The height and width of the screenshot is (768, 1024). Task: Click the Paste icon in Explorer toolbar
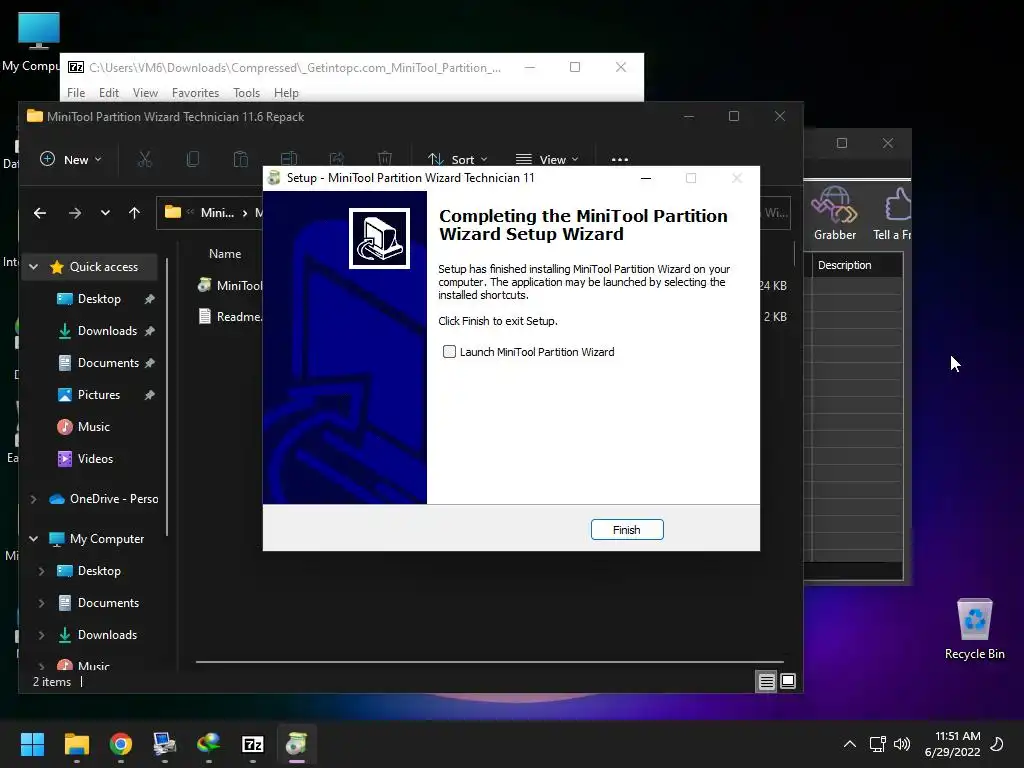click(x=240, y=159)
